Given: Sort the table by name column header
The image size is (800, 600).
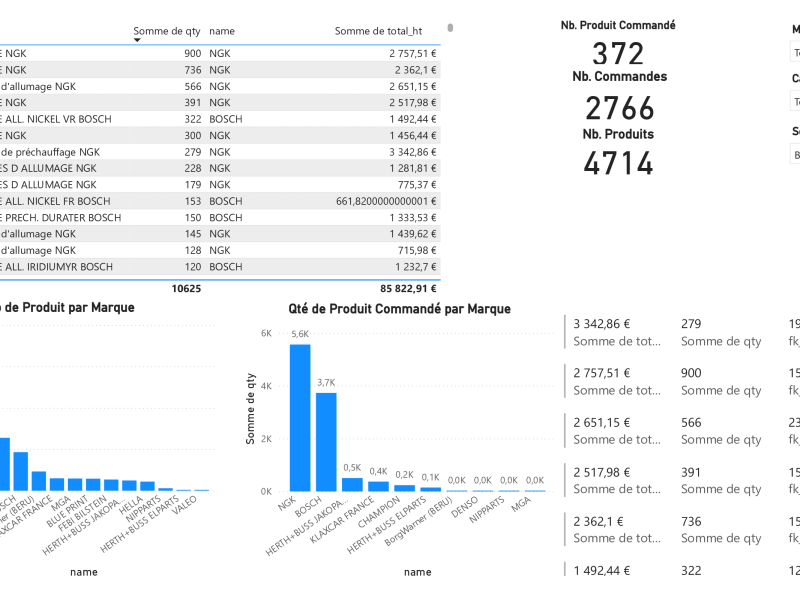Looking at the screenshot, I should [220, 30].
